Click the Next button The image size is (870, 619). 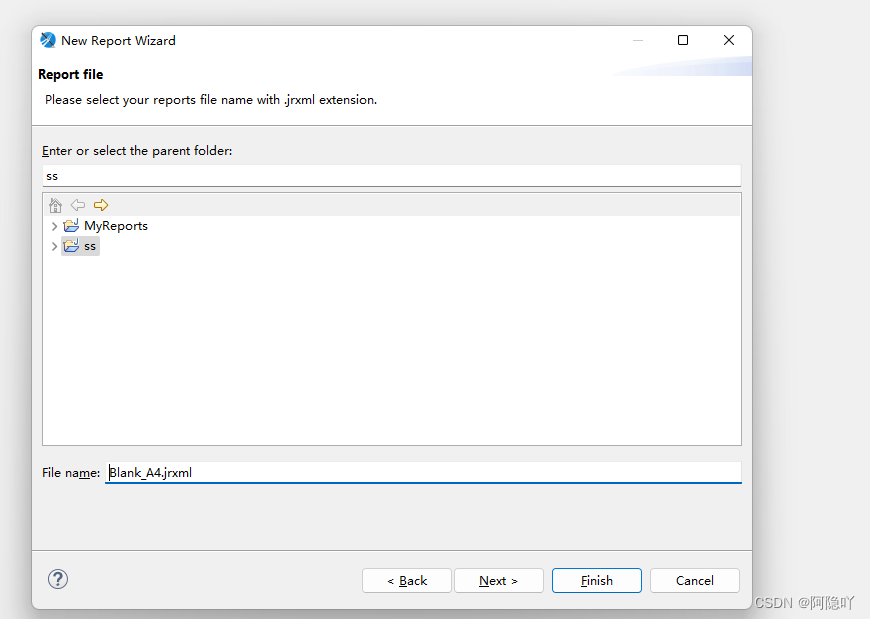point(498,580)
